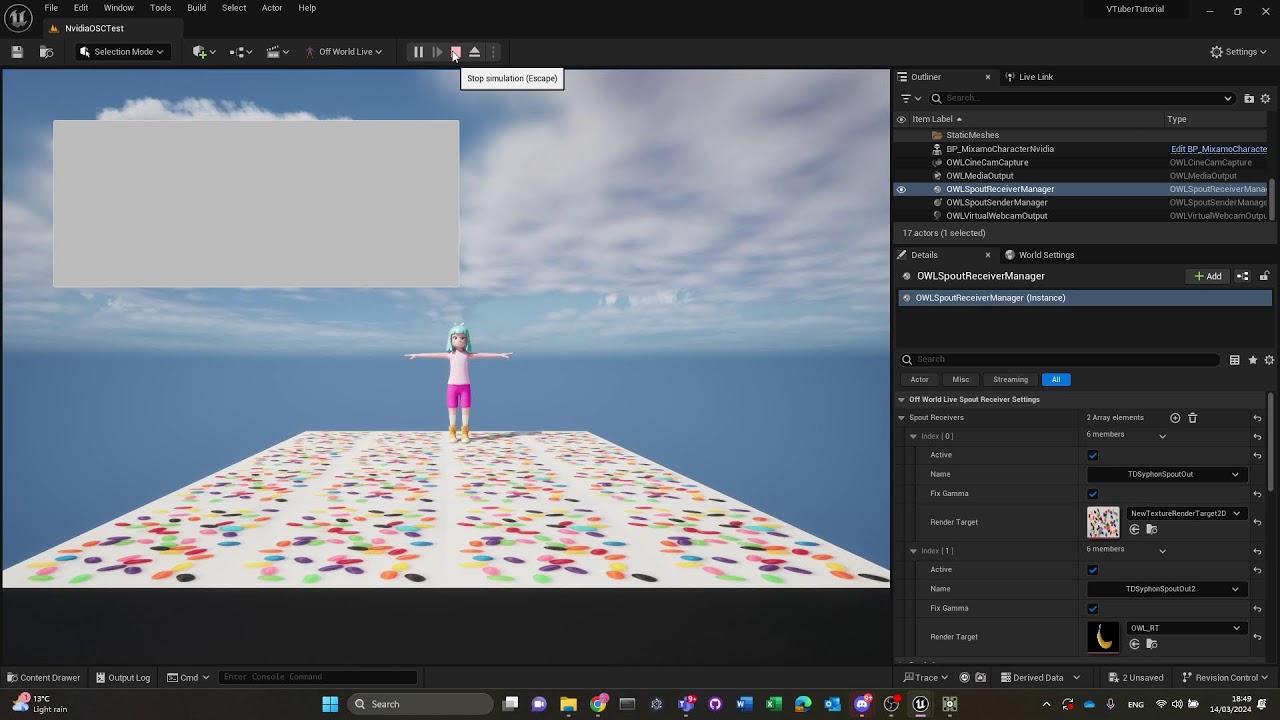Open the Edit BP_MixamoCharacter blueprint link
Viewport: 1280px width, 720px height.
tap(1219, 149)
